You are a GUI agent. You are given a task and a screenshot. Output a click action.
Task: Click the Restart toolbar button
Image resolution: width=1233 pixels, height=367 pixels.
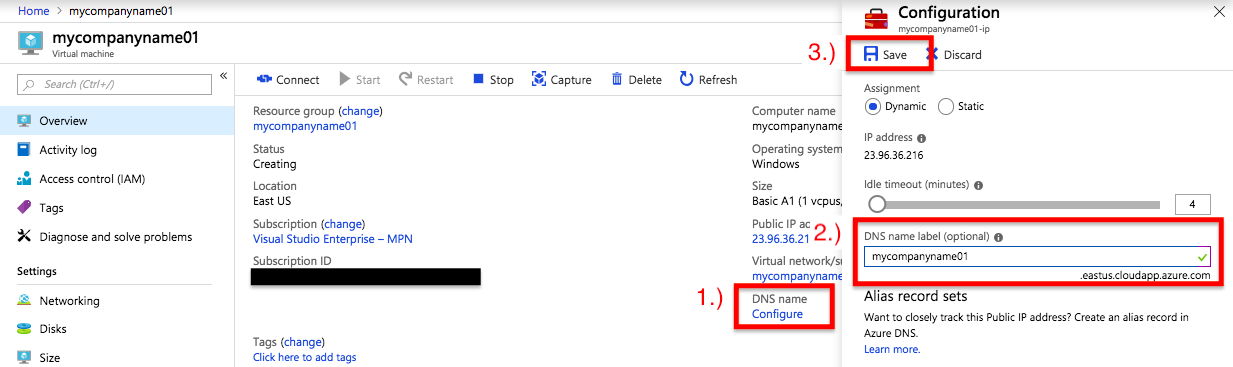426,80
